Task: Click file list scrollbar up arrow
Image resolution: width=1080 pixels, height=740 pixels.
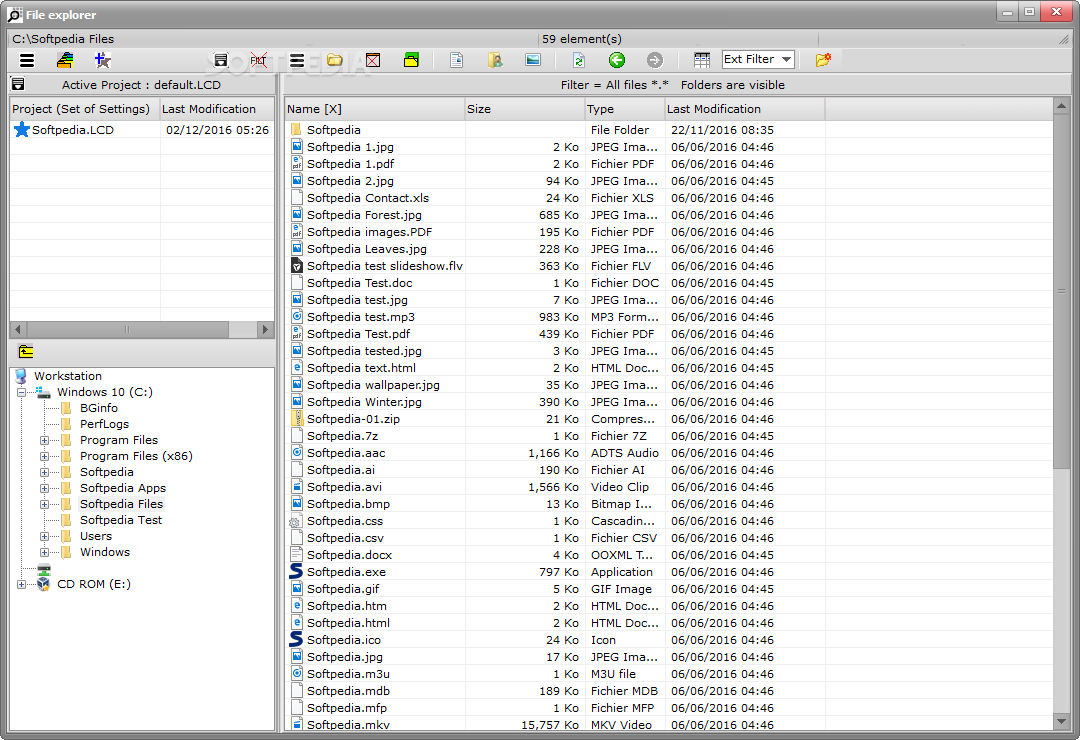Action: pos(1061,106)
